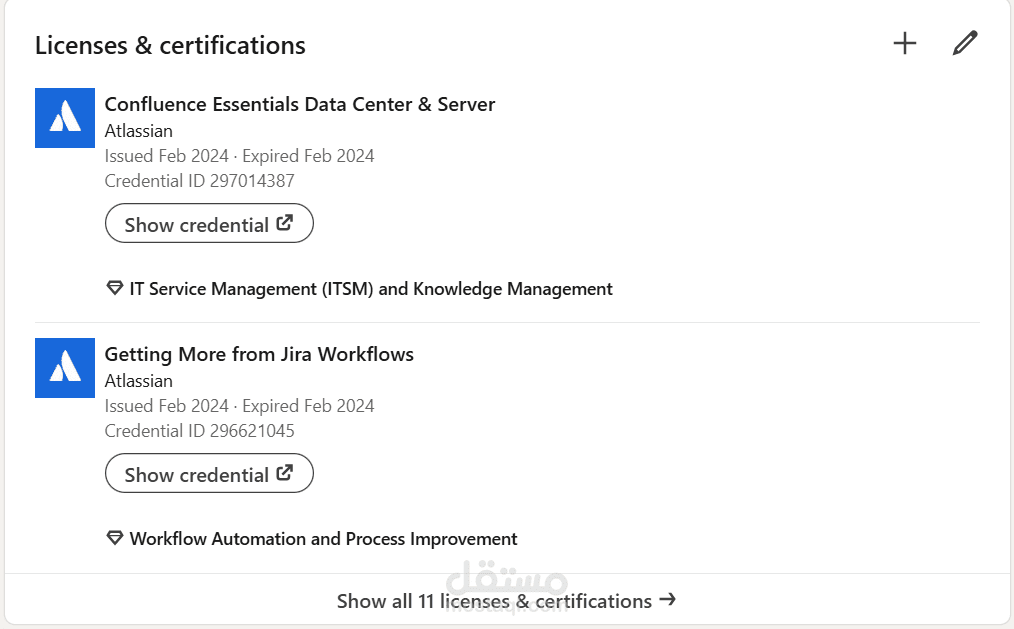Viewport: 1014px width, 629px height.
Task: Click Credential ID 297014387 text
Action: [199, 181]
